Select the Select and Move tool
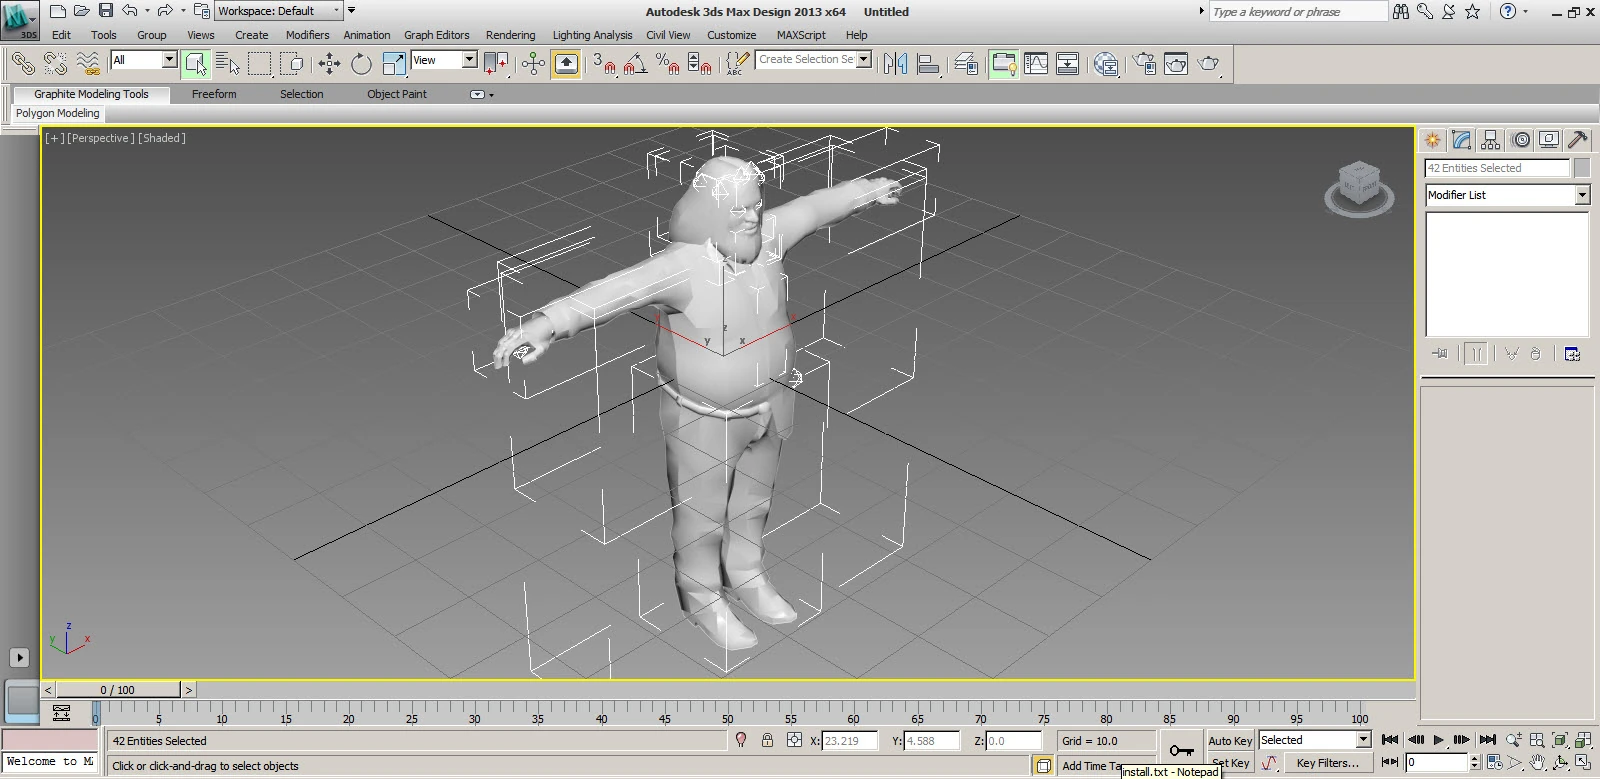Image resolution: width=1600 pixels, height=779 pixels. click(329, 64)
